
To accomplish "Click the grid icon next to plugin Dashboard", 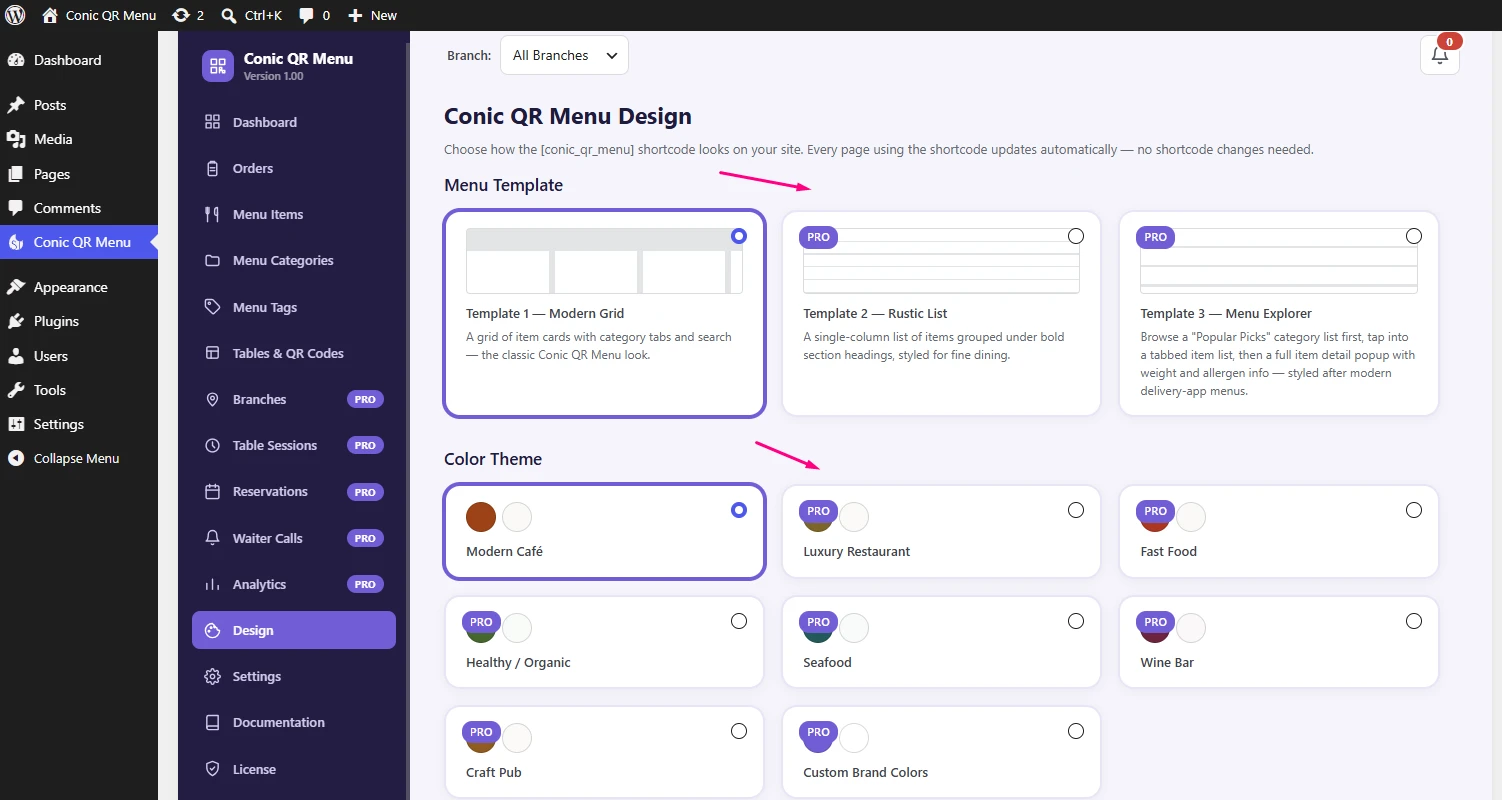I will [x=212, y=122].
